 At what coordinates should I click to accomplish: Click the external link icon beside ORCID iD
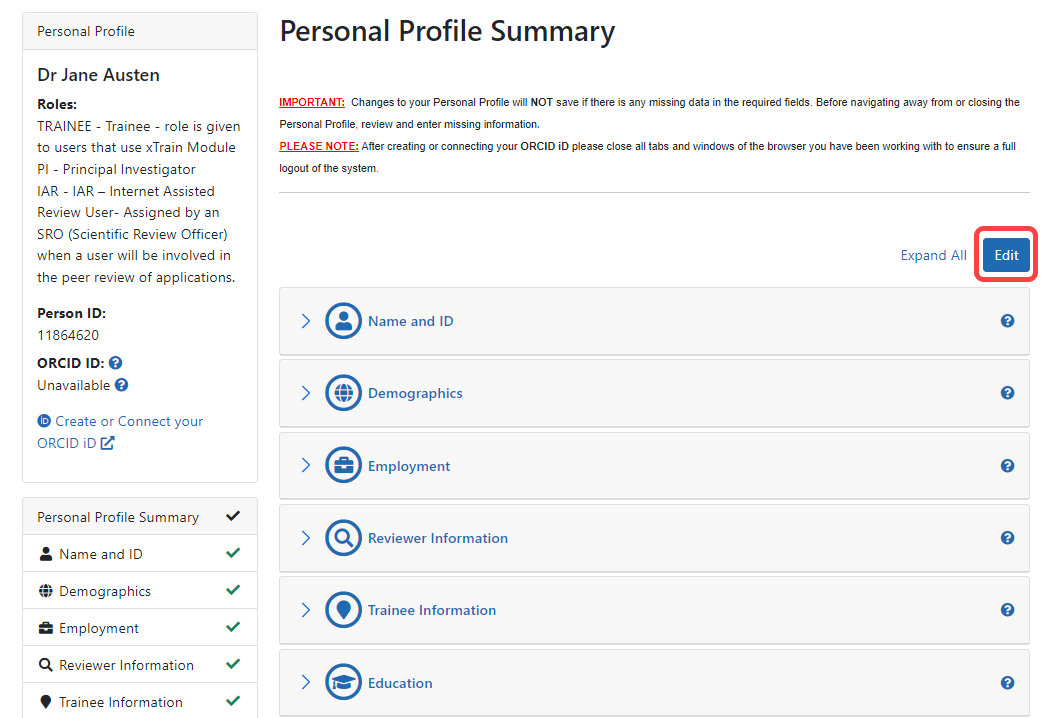click(x=109, y=443)
